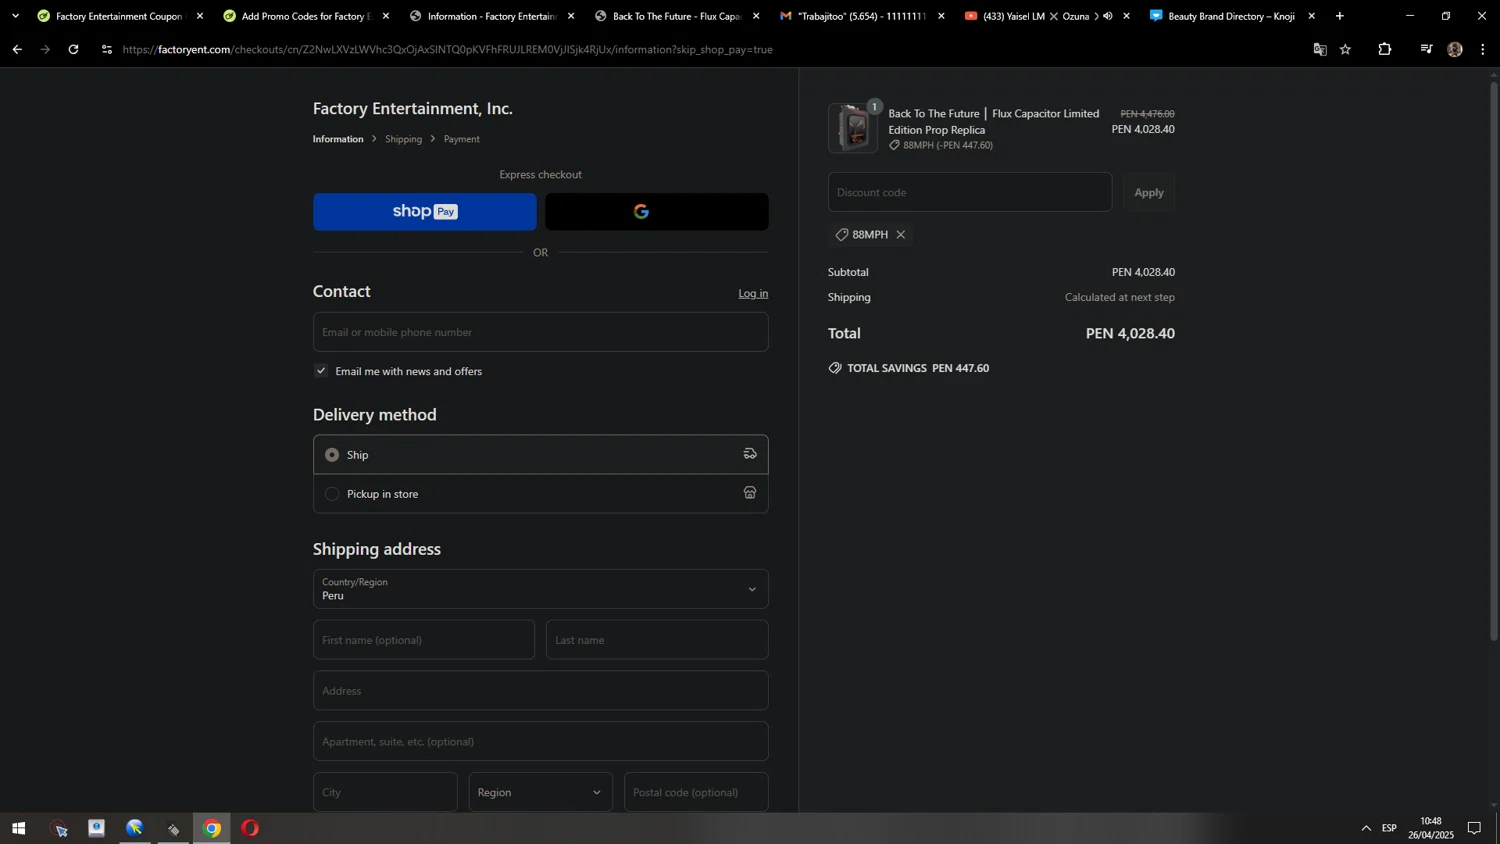Viewport: 1500px width, 844px height.
Task: Switch to Factory Entertainment Coupon tab
Action: coord(117,16)
